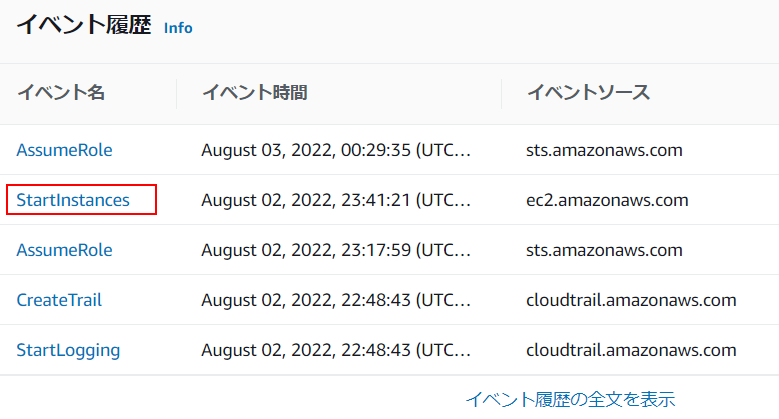Click the event time in the StartLogging row
The image size is (779, 419).
tap(336, 350)
